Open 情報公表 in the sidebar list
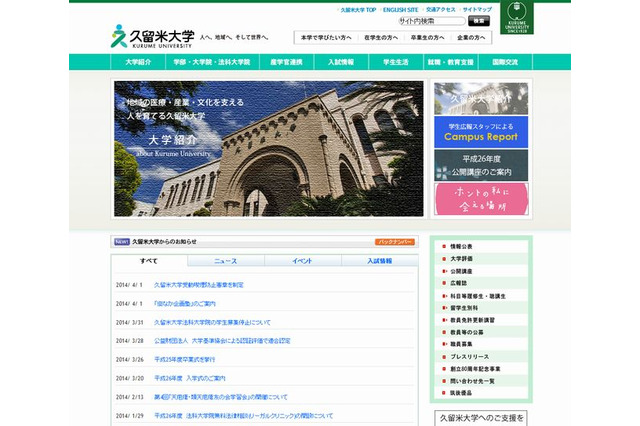The height and width of the screenshot is (426, 640). [x=461, y=246]
